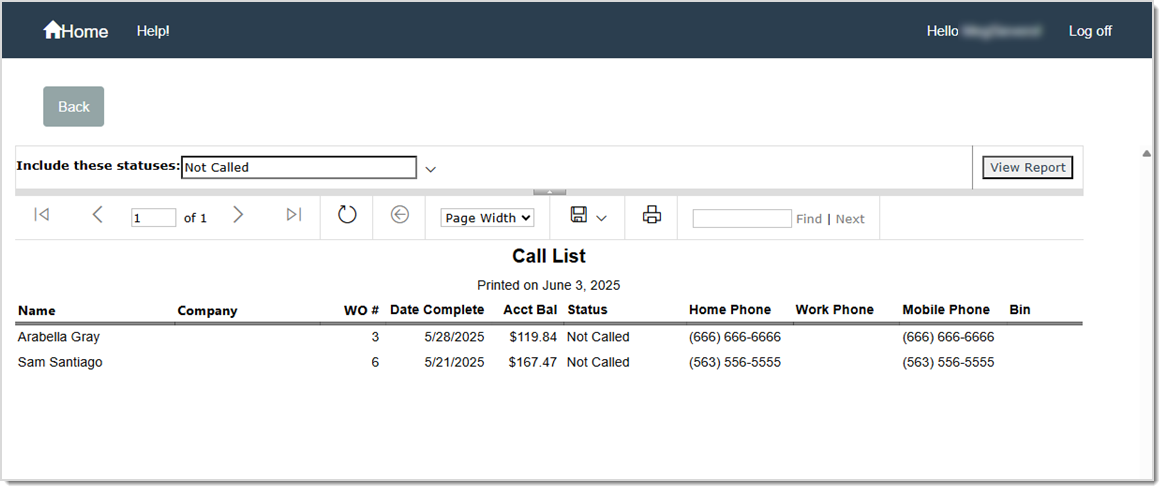
Task: Click Arabella Gray's Not Called status
Action: pyautogui.click(x=598, y=336)
